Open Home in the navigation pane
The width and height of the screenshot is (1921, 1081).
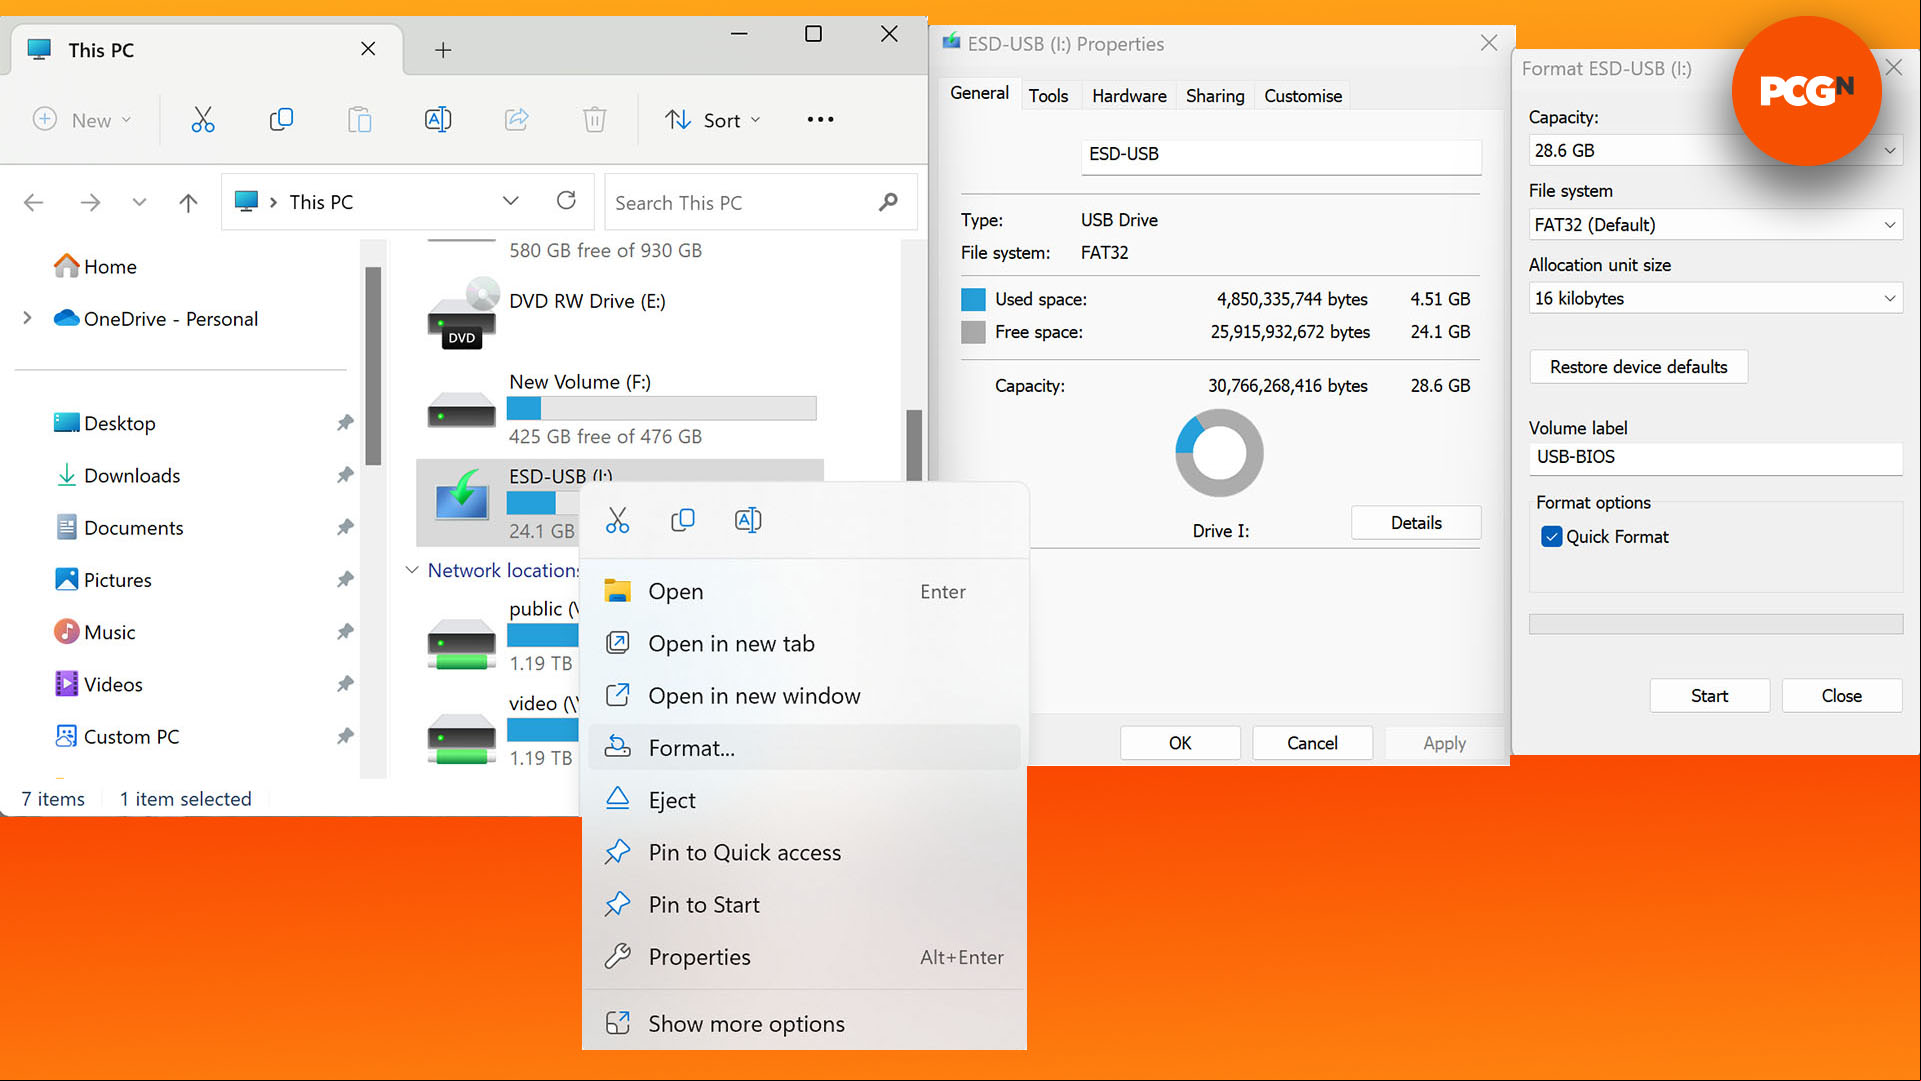tap(96, 267)
